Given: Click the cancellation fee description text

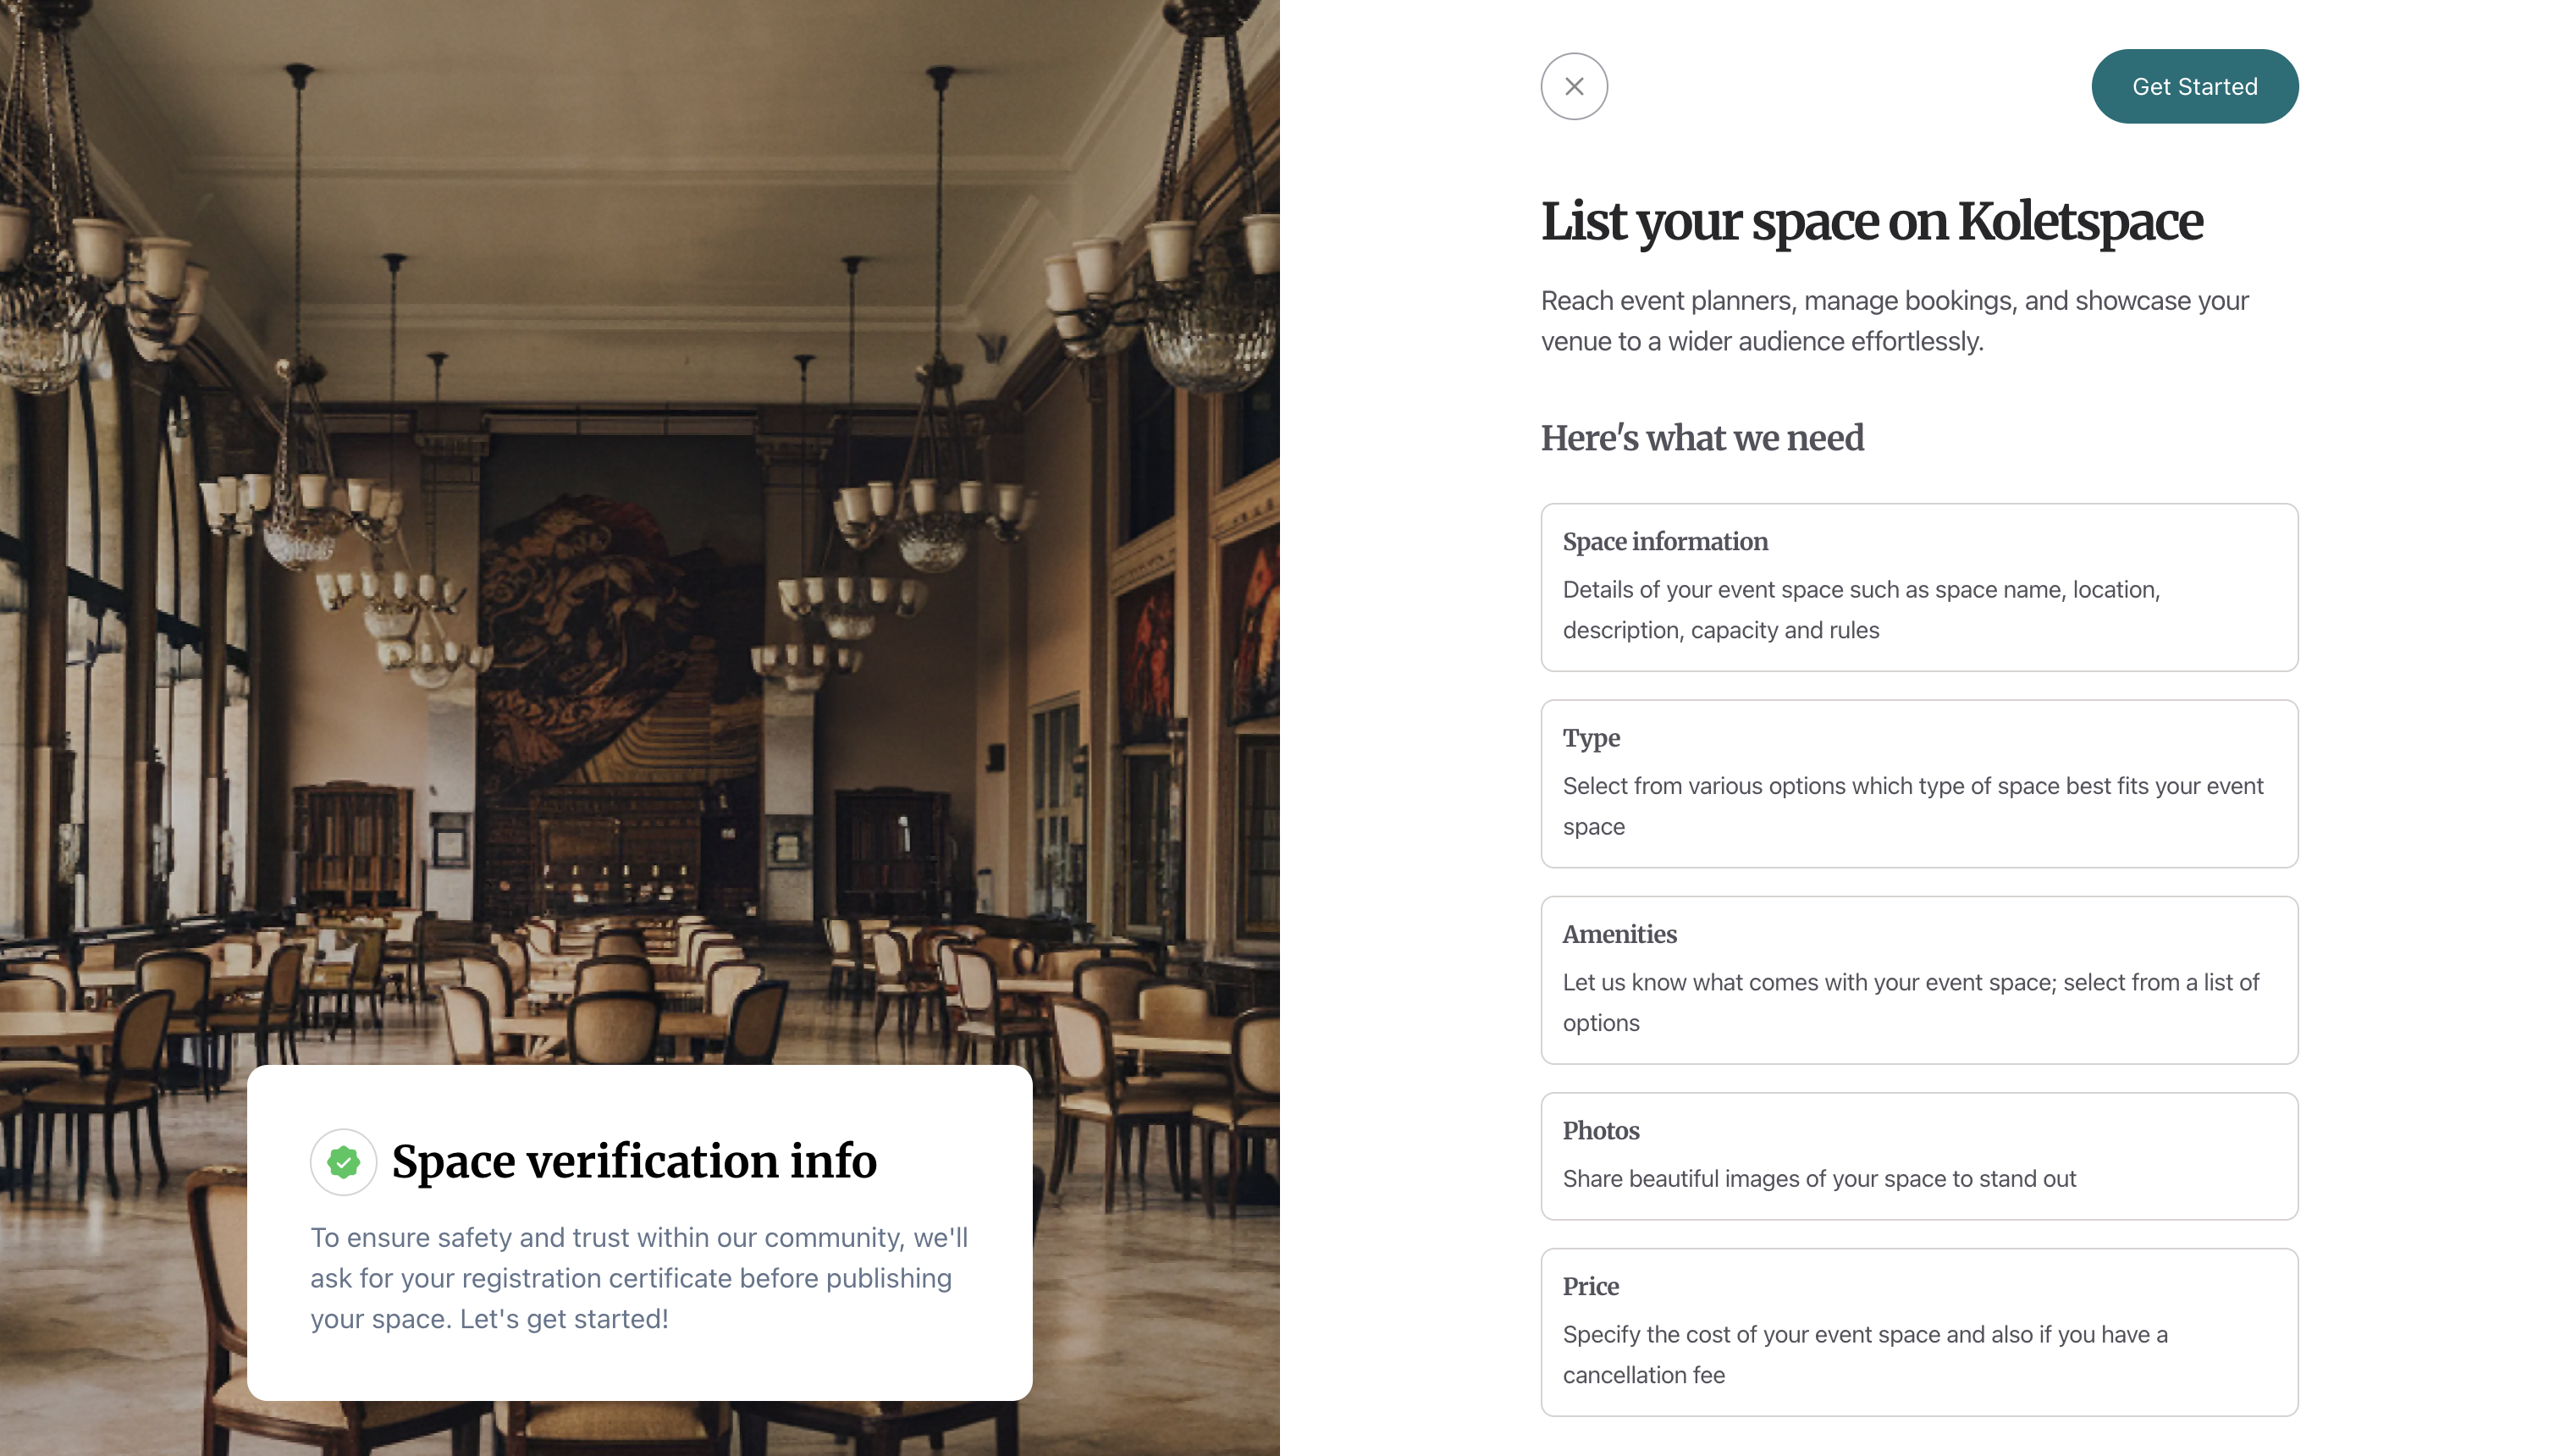Looking at the screenshot, I should pos(1865,1354).
